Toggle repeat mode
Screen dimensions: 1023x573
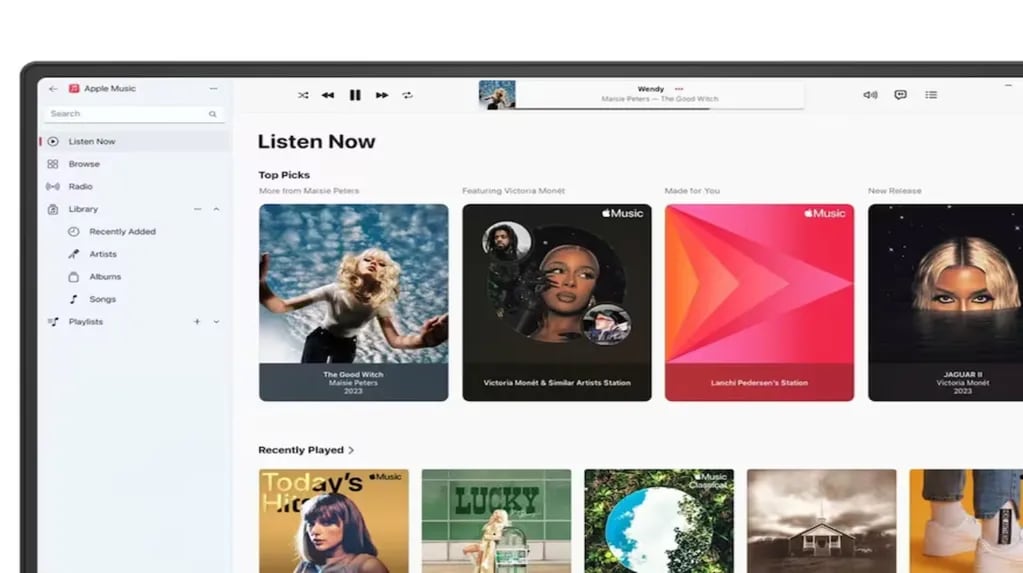408,95
